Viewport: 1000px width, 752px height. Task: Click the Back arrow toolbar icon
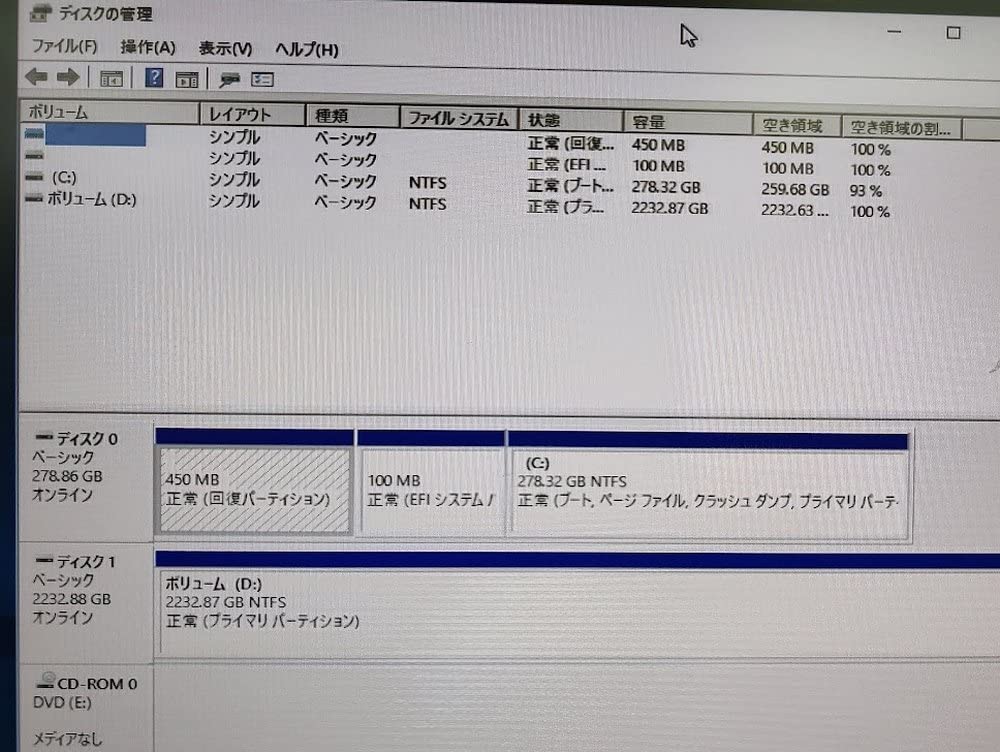(x=36, y=77)
